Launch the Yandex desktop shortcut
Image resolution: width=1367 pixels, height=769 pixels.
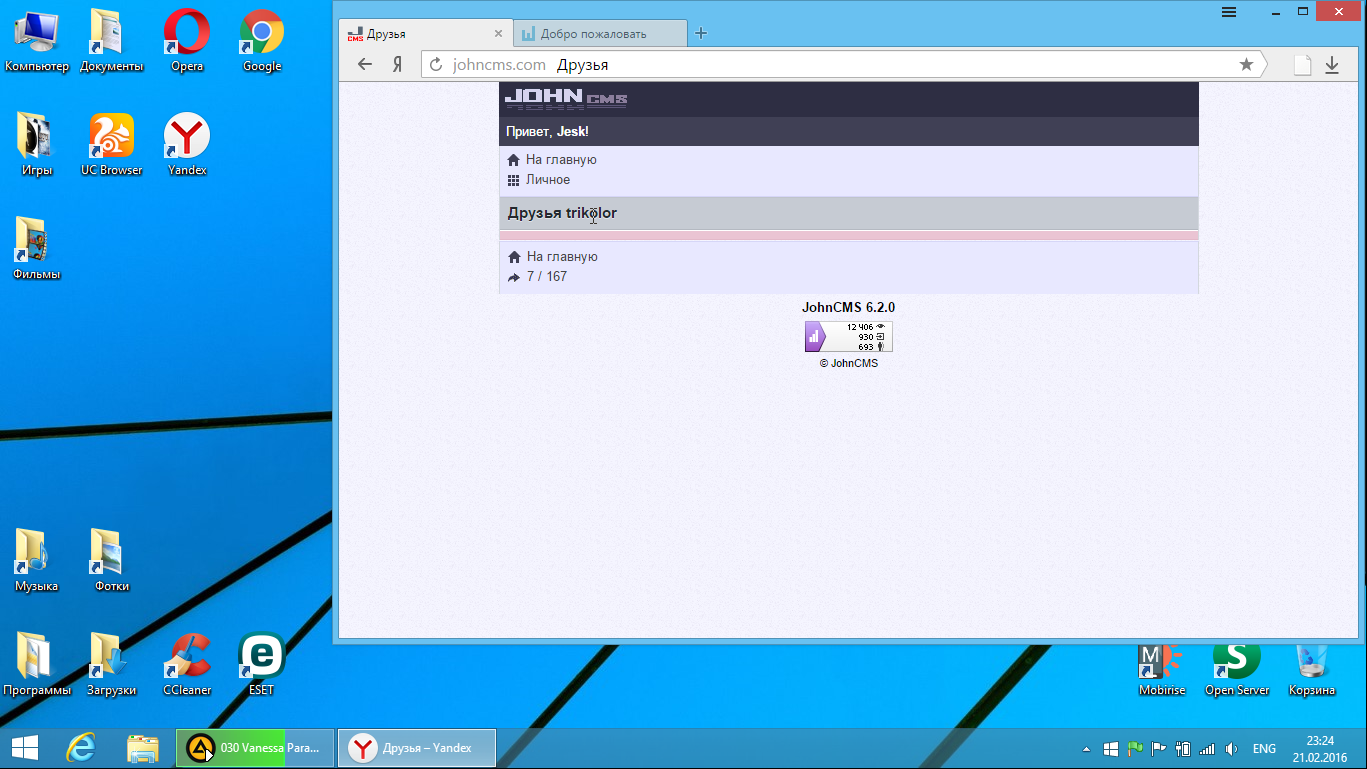[187, 145]
